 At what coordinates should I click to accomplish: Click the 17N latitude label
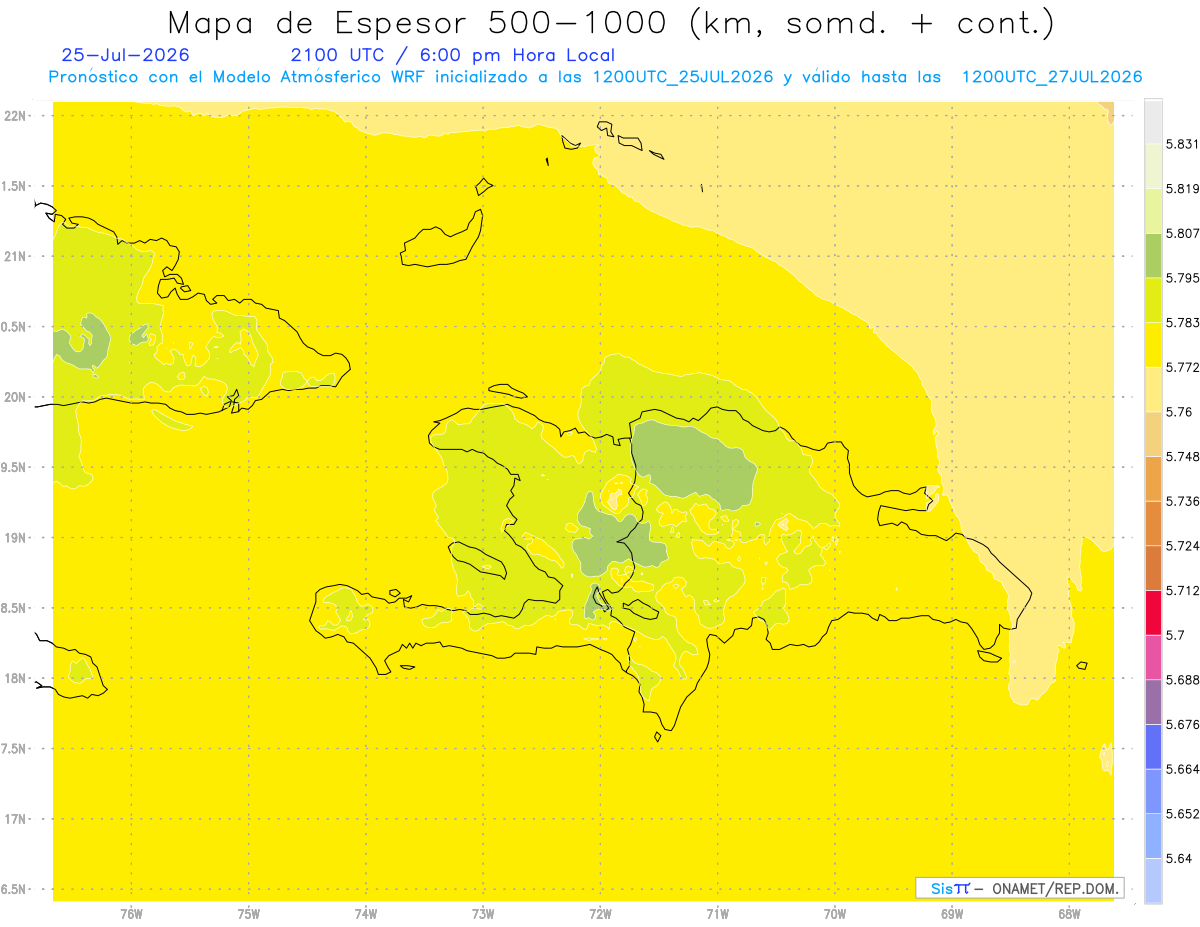click(x=15, y=820)
